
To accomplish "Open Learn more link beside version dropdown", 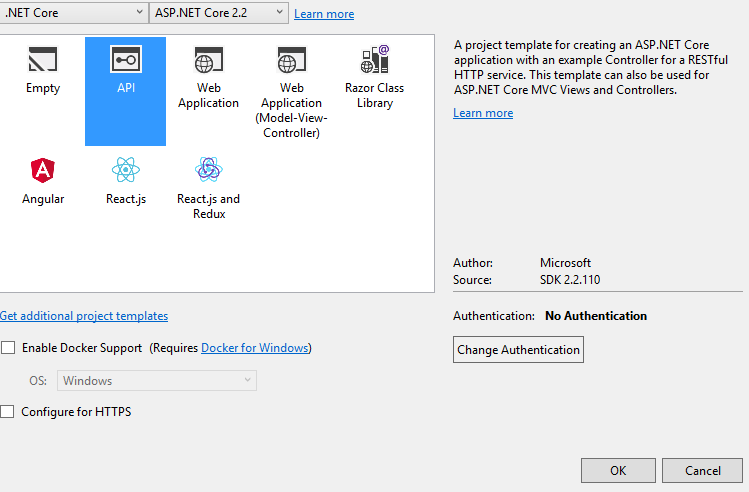I will [x=324, y=14].
